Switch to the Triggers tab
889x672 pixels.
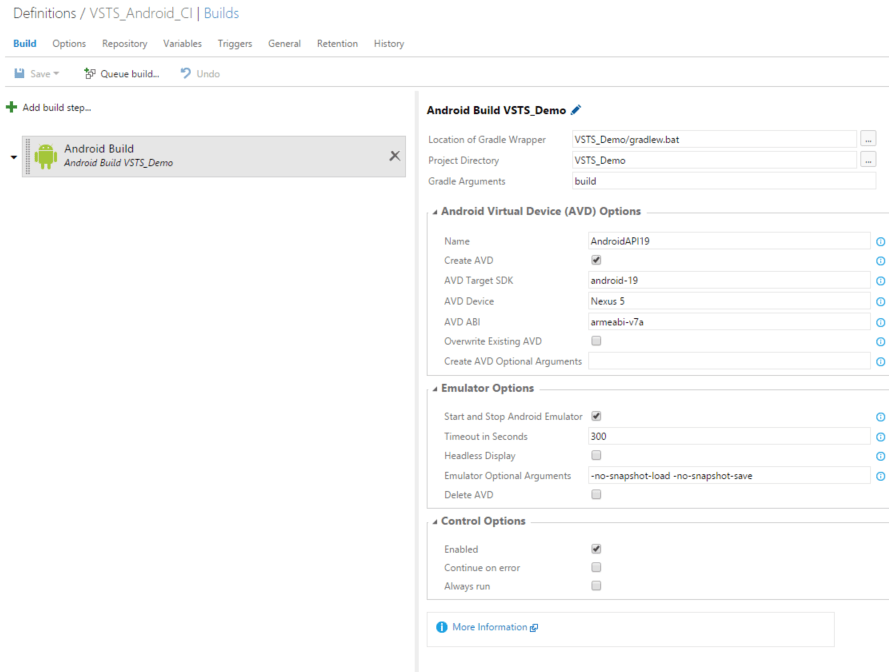235,44
